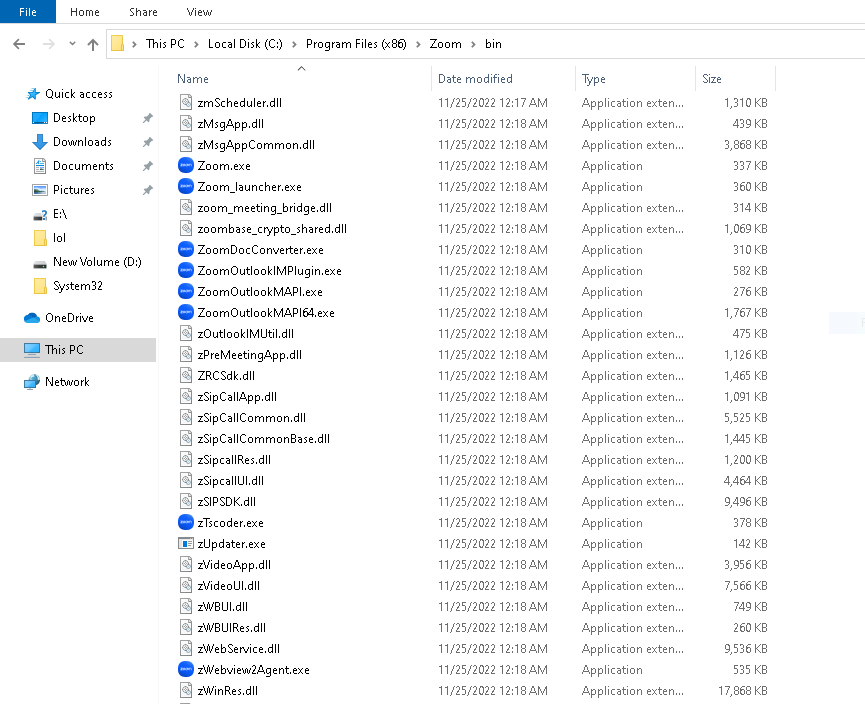Open Pictures in the sidebar
865x704 pixels.
(x=73, y=190)
